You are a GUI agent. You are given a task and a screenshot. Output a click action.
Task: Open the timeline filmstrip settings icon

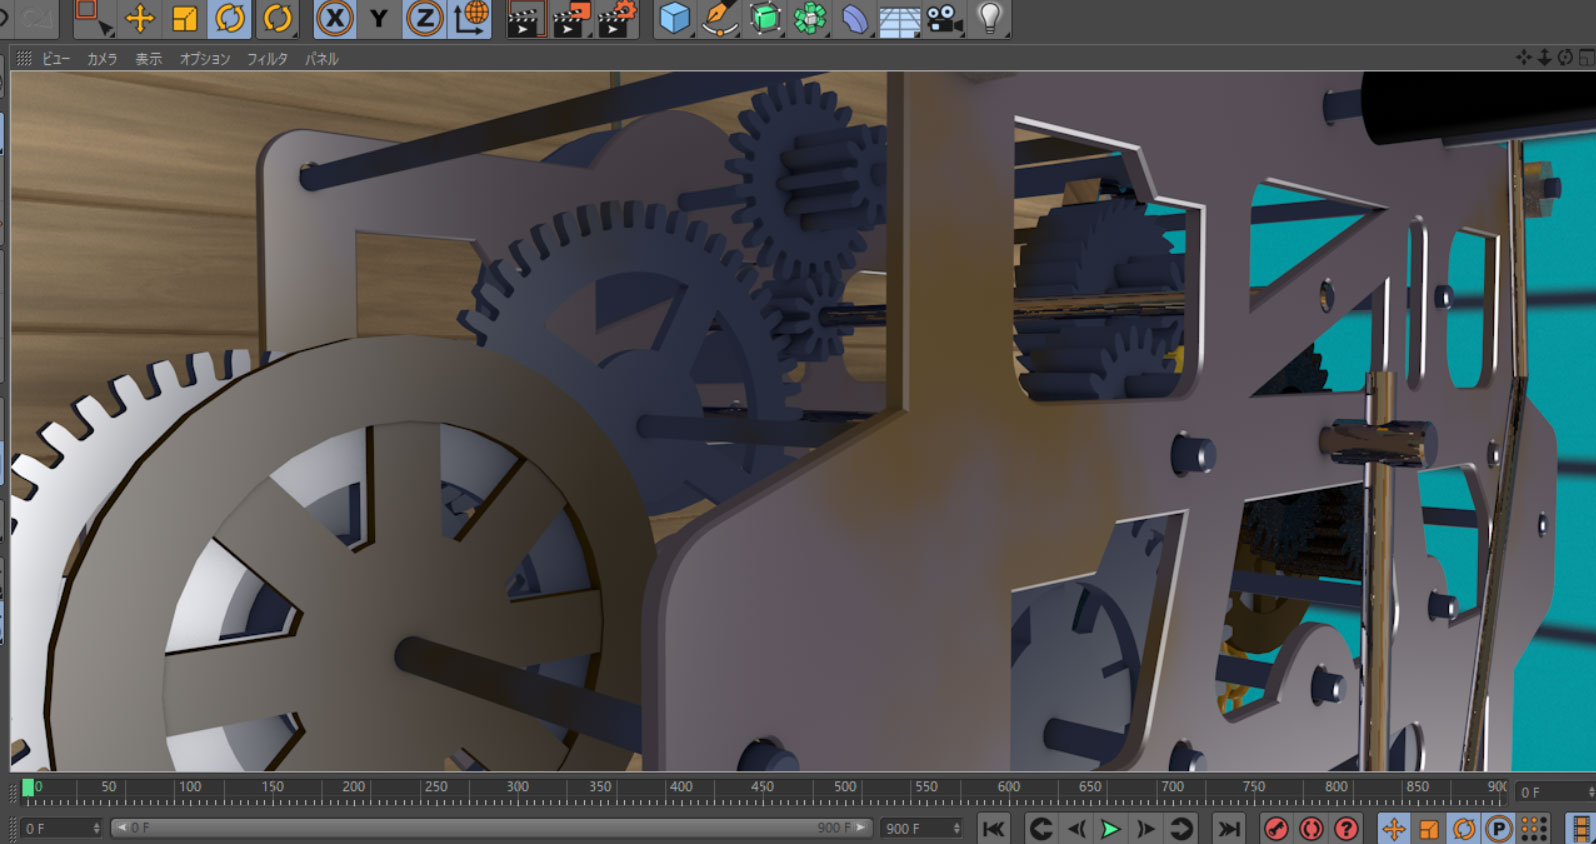coord(1580,829)
